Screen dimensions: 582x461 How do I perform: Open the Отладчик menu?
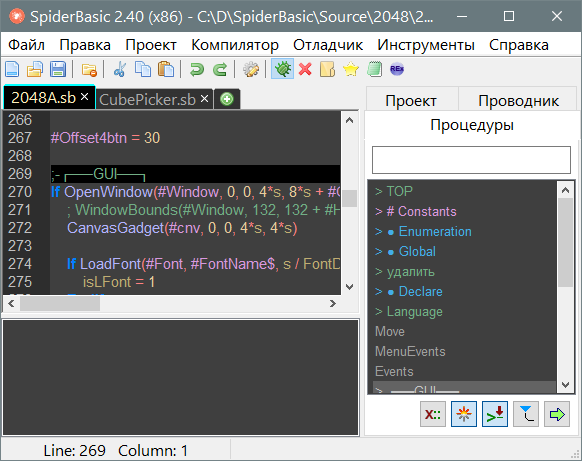coord(328,45)
